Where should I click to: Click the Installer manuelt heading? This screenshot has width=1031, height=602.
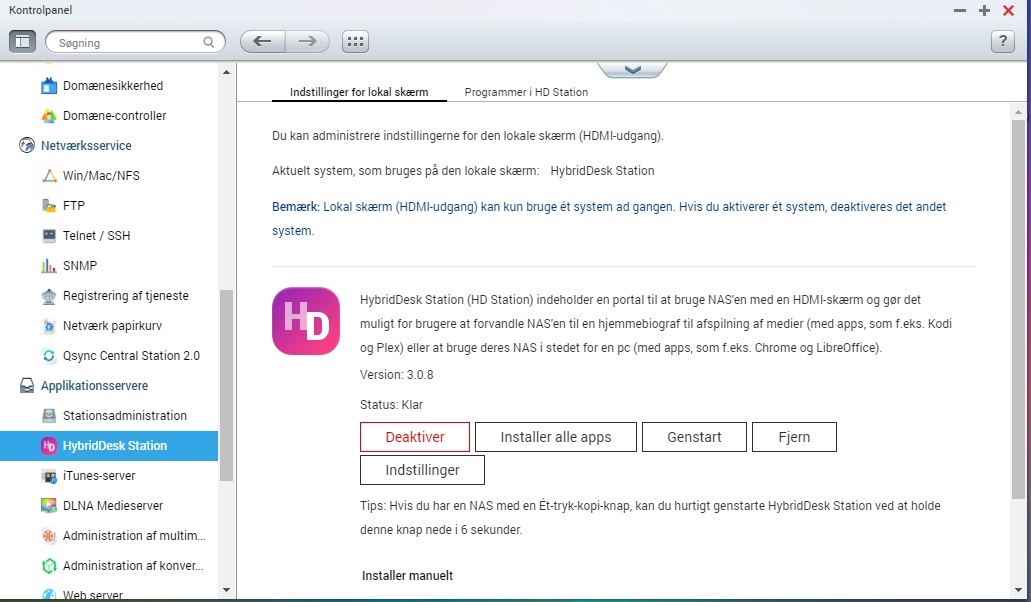[x=407, y=576]
